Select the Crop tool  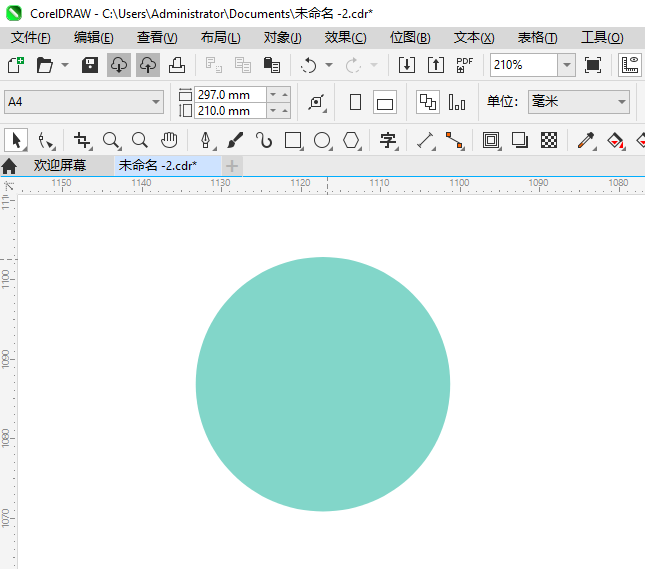82,140
